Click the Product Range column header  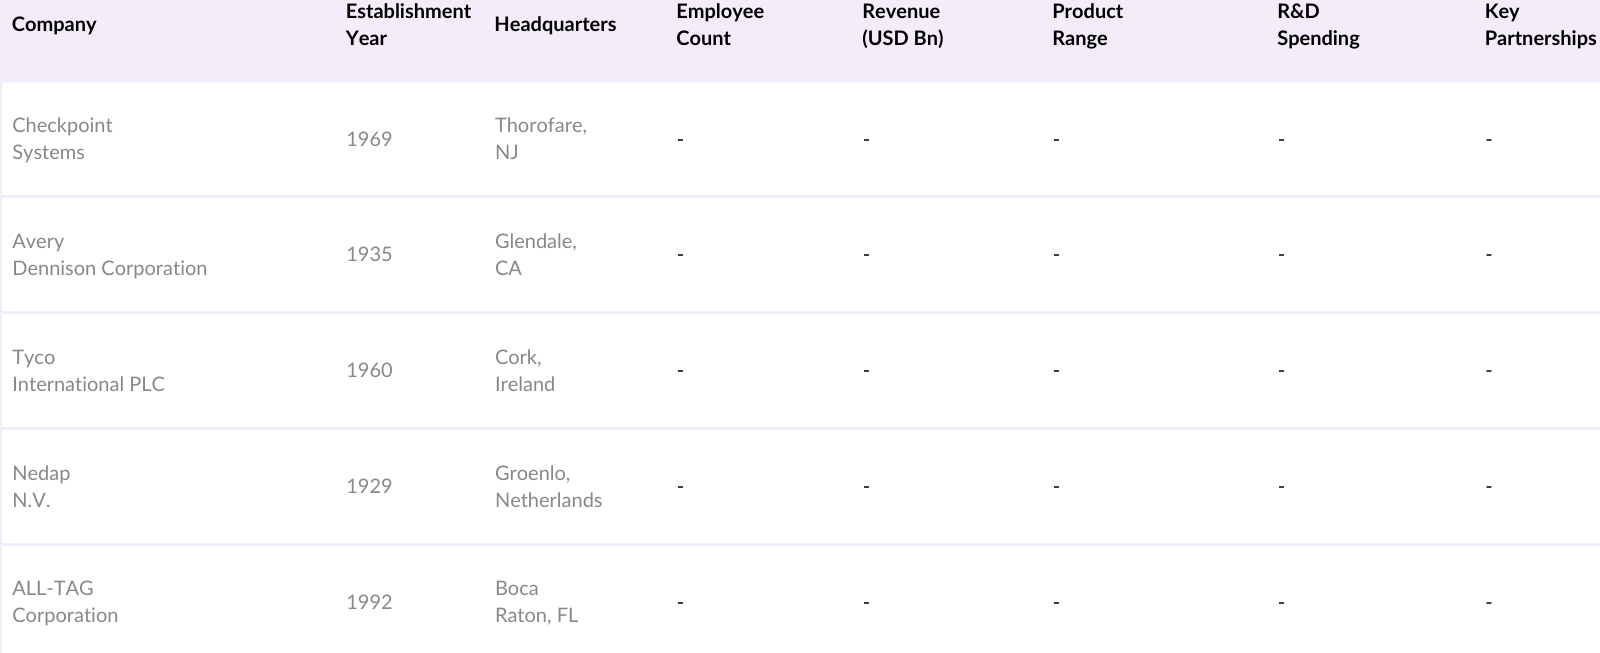1087,24
